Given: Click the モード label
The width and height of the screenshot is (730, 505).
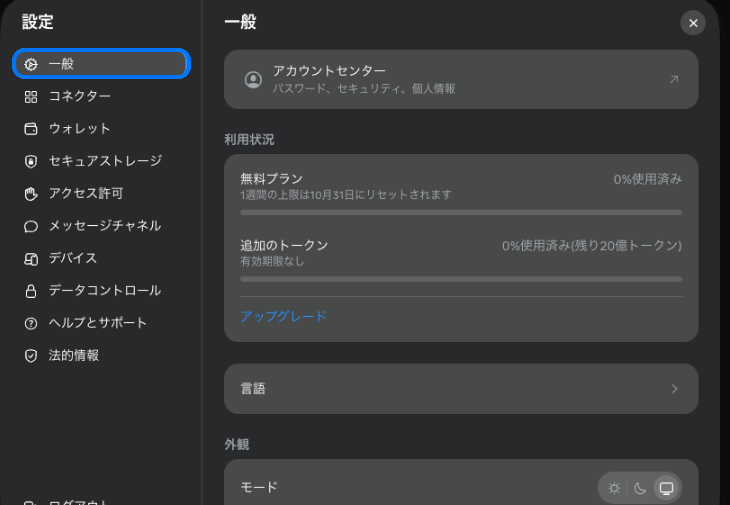Looking at the screenshot, I should (259, 487).
